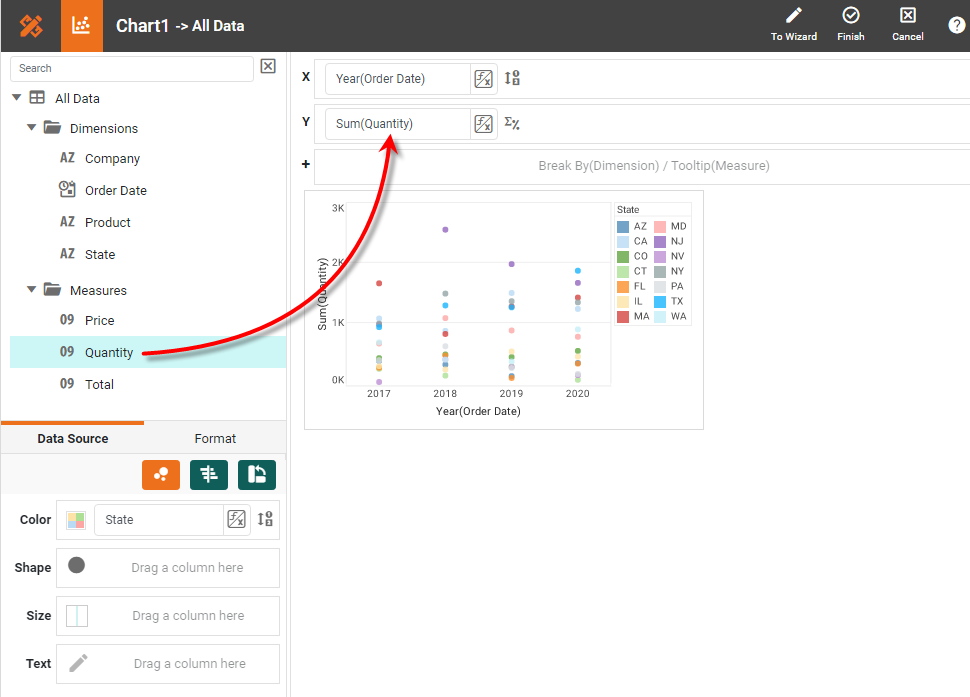This screenshot has height=697, width=970.
Task: Collapse the Measures folder
Action: pyautogui.click(x=33, y=289)
